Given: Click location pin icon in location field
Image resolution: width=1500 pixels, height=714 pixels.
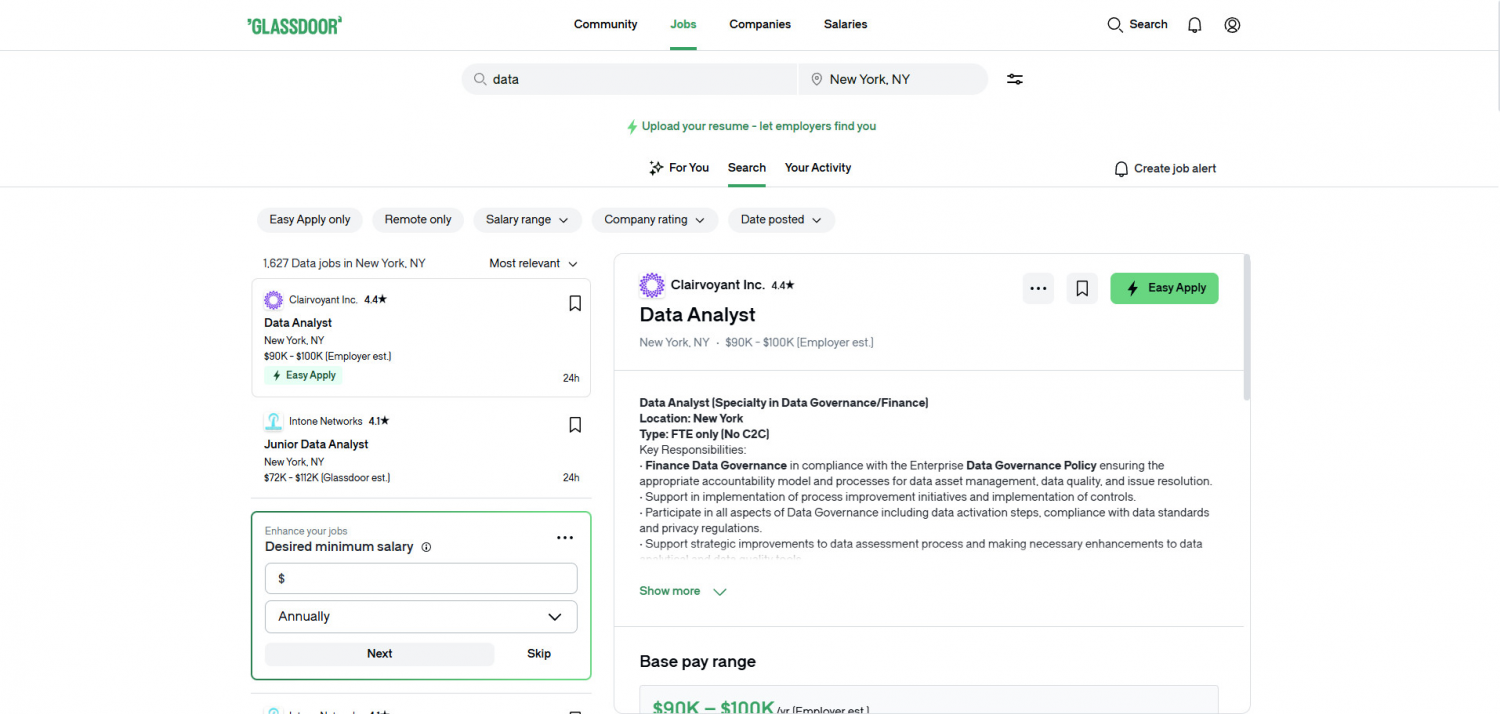Looking at the screenshot, I should tap(816, 79).
